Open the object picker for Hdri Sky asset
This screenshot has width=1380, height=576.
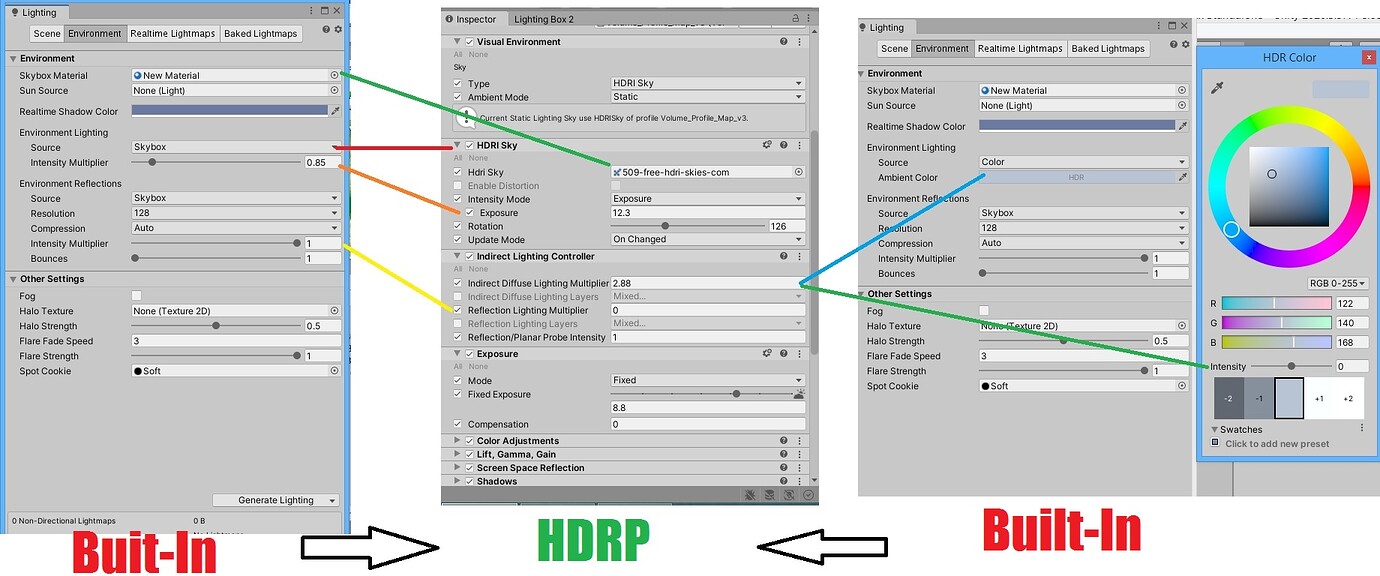[x=798, y=172]
